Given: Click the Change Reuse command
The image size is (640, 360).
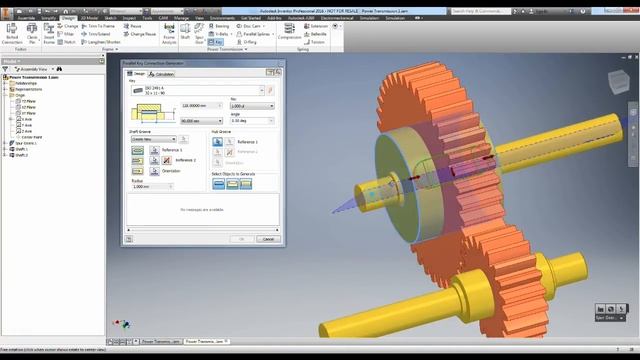Looking at the screenshot, I should [140, 34].
